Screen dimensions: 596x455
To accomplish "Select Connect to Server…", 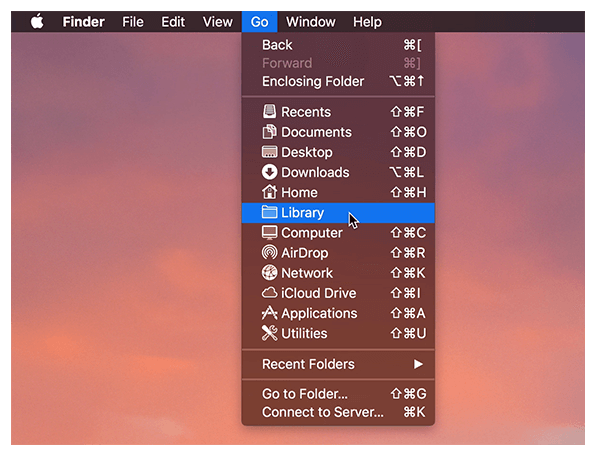I will 338,412.
